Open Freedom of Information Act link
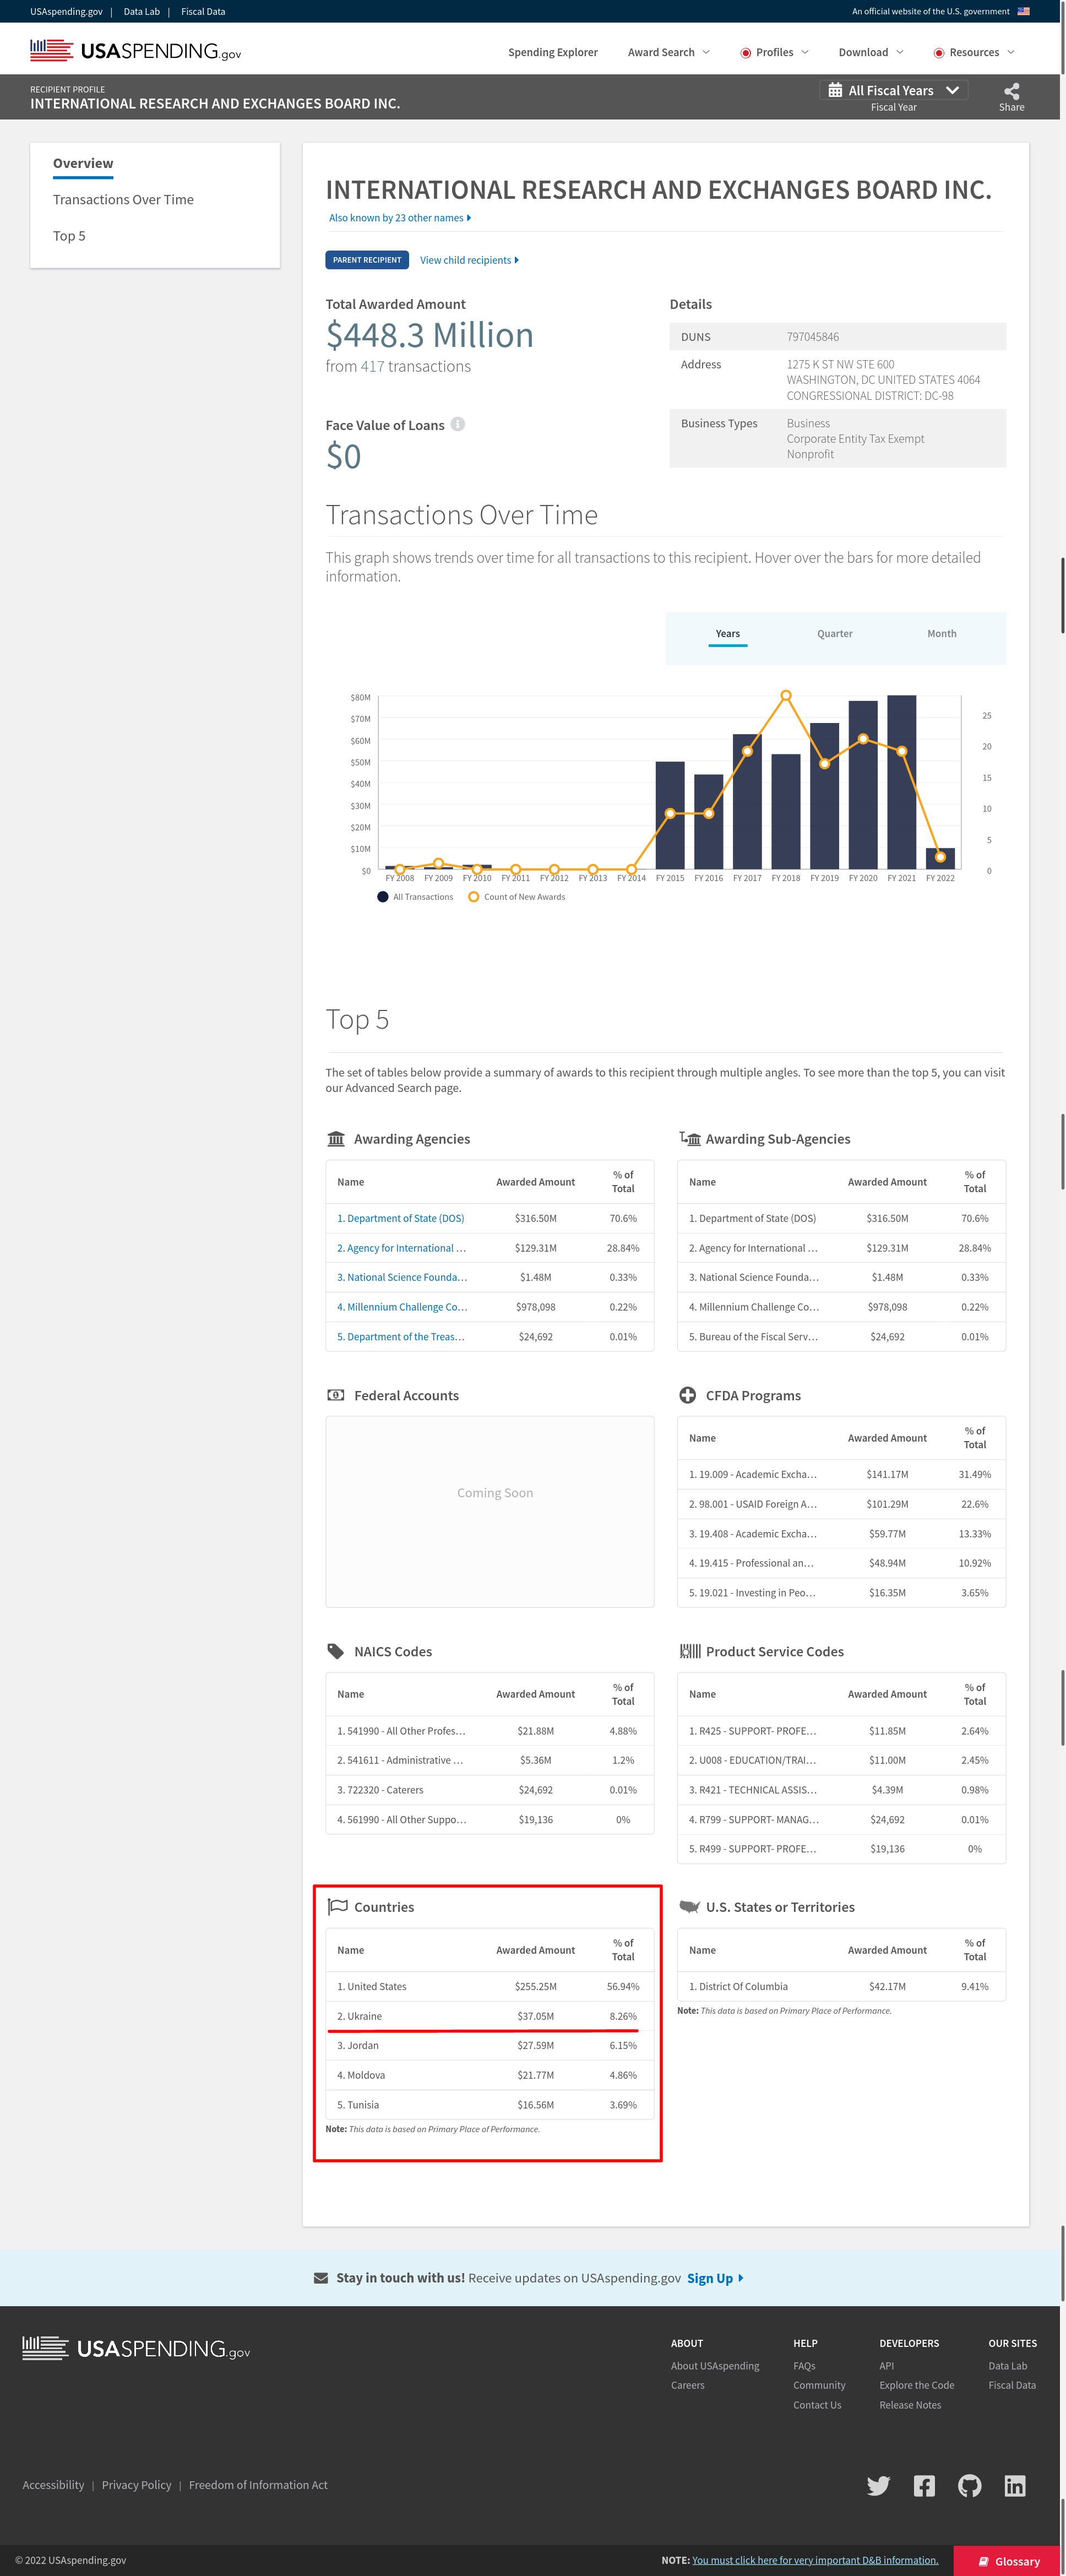Screen dimensions: 1066x2576 point(258,2484)
